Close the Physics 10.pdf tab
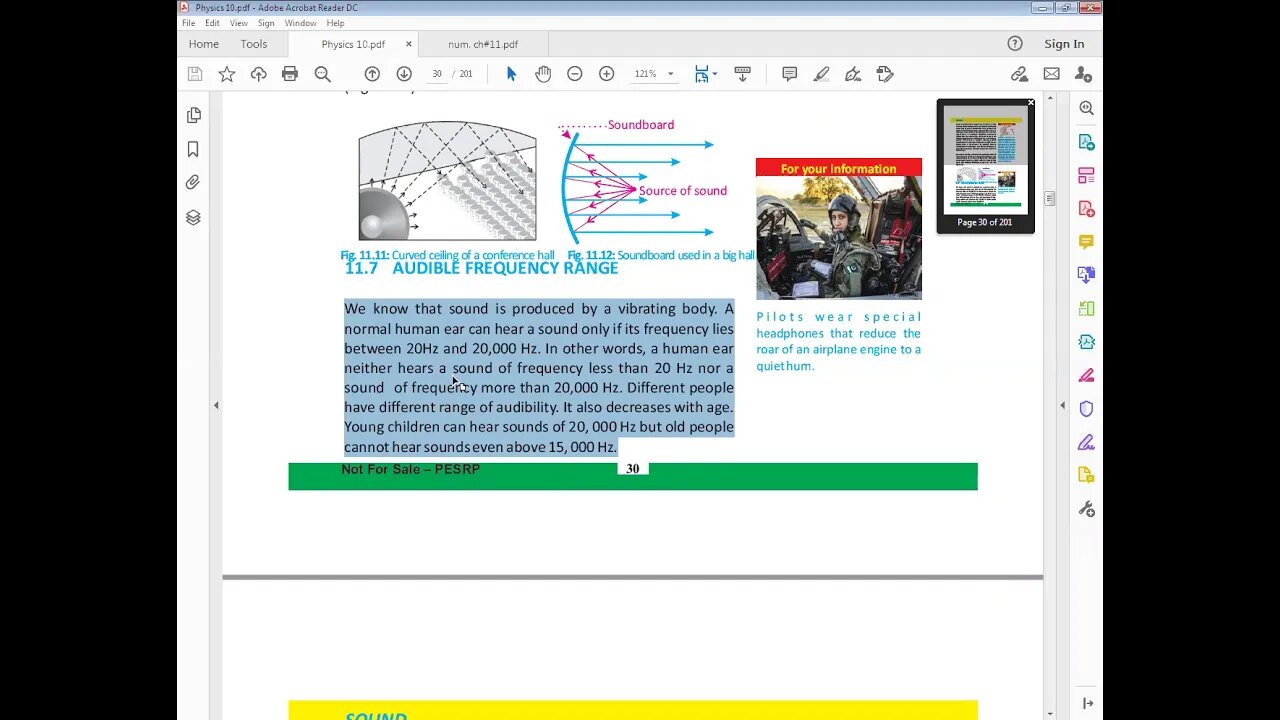Screen dimensions: 1280x720 (x=408, y=44)
